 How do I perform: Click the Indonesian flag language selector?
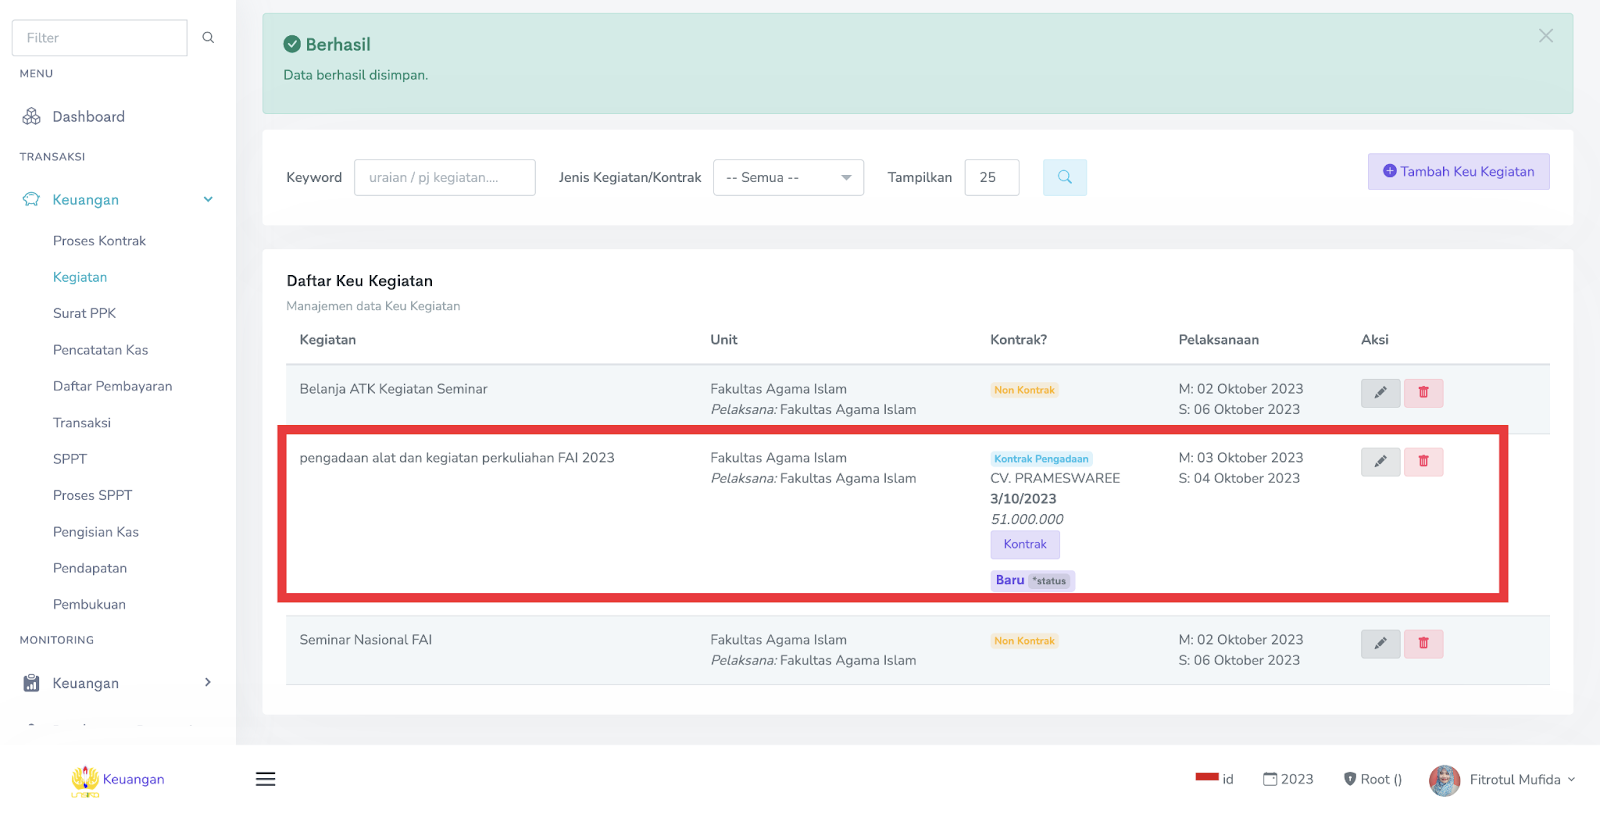coord(1214,779)
